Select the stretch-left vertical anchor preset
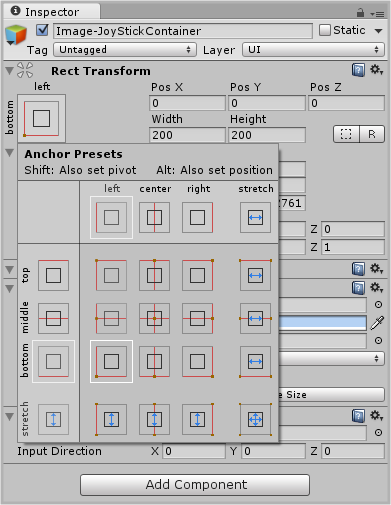The image size is (391, 505). pyautogui.click(x=111, y=419)
